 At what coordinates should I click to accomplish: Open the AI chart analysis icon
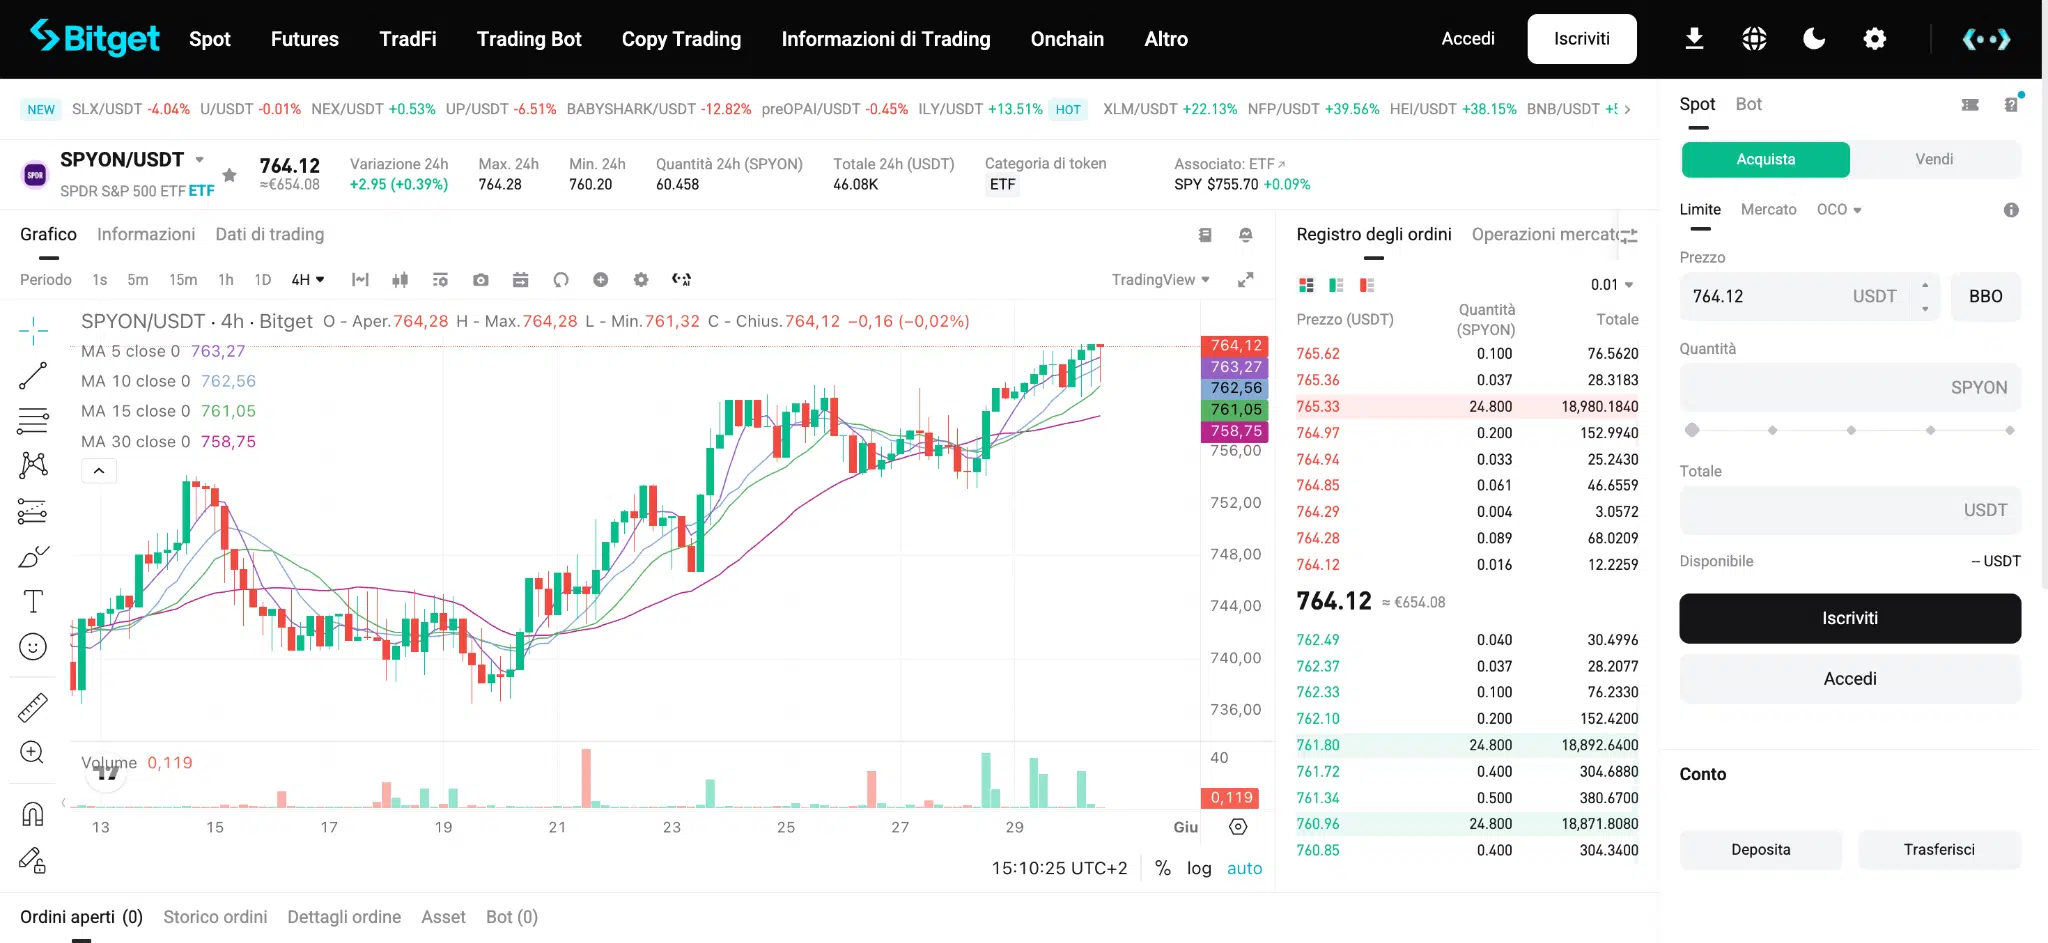[x=682, y=280]
